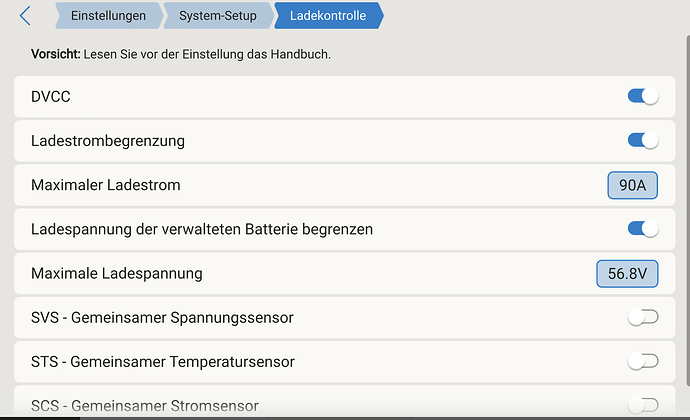
Task: Click the DVCC label text
Action: point(51,97)
